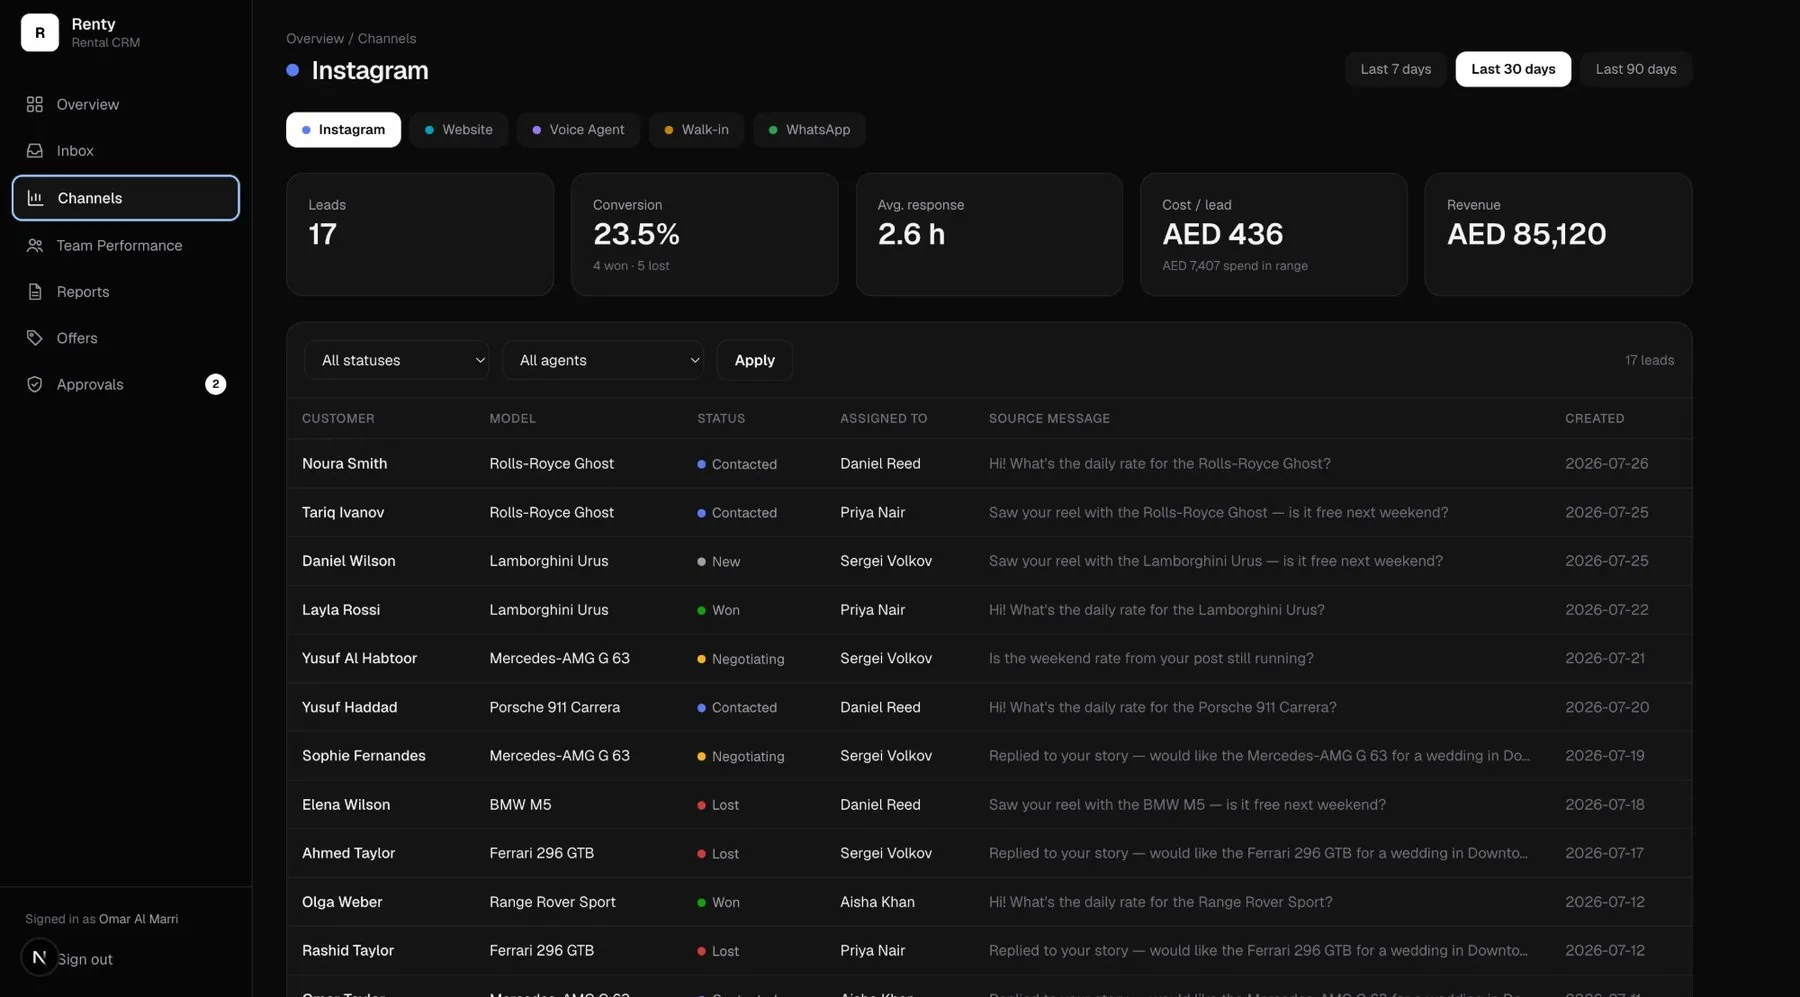This screenshot has height=997, width=1800.
Task: Open the Rashid Taylor lead
Action: coord(989,950)
